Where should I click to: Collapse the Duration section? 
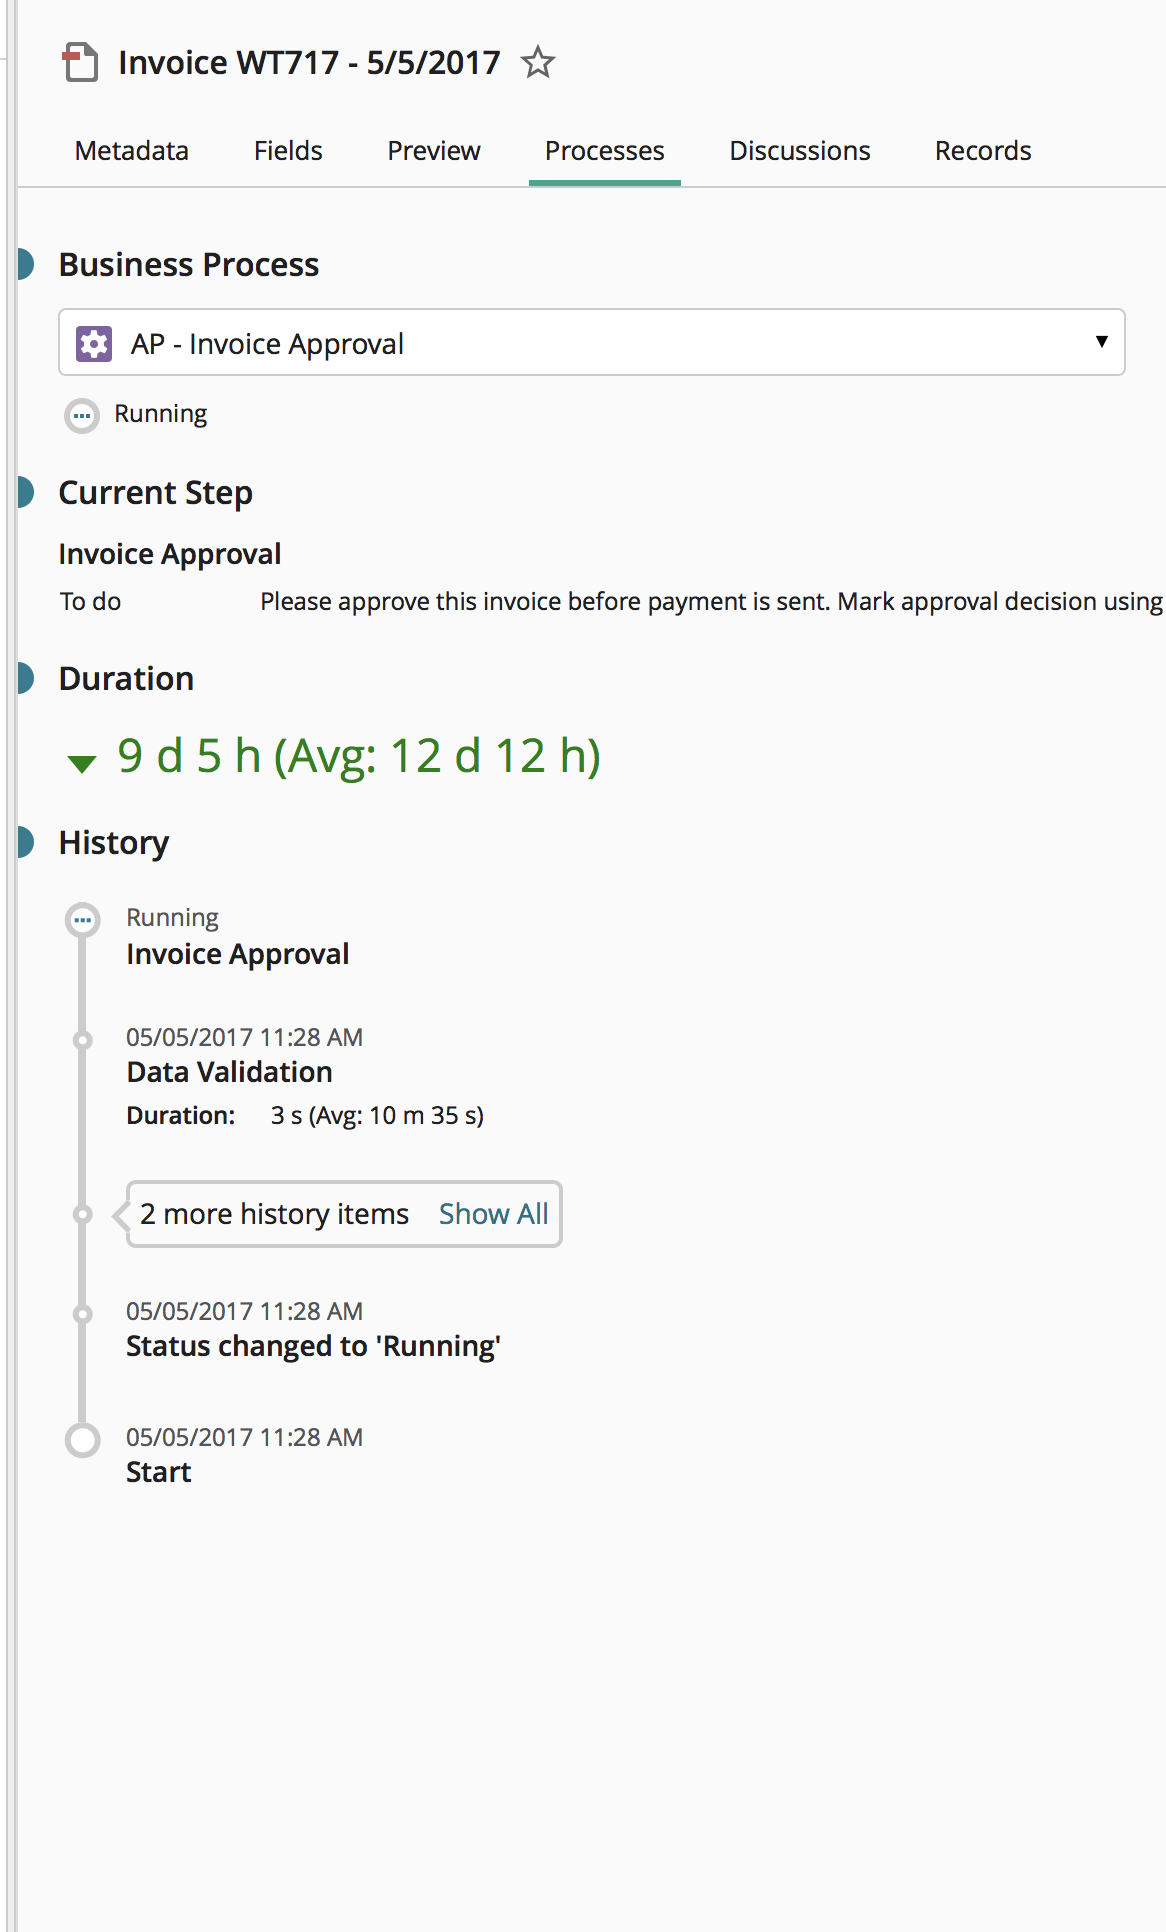[26, 679]
